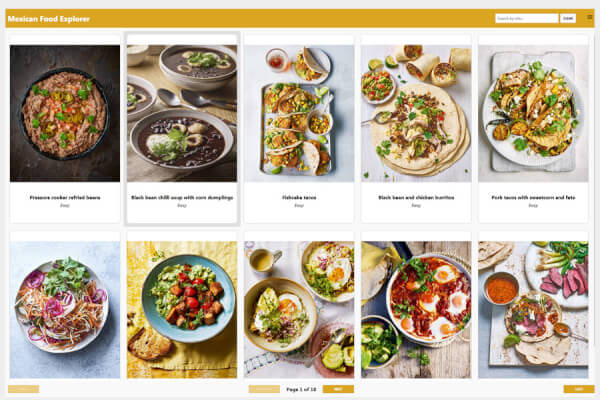
Task: Go to the next page of recipes
Action: coord(338,389)
